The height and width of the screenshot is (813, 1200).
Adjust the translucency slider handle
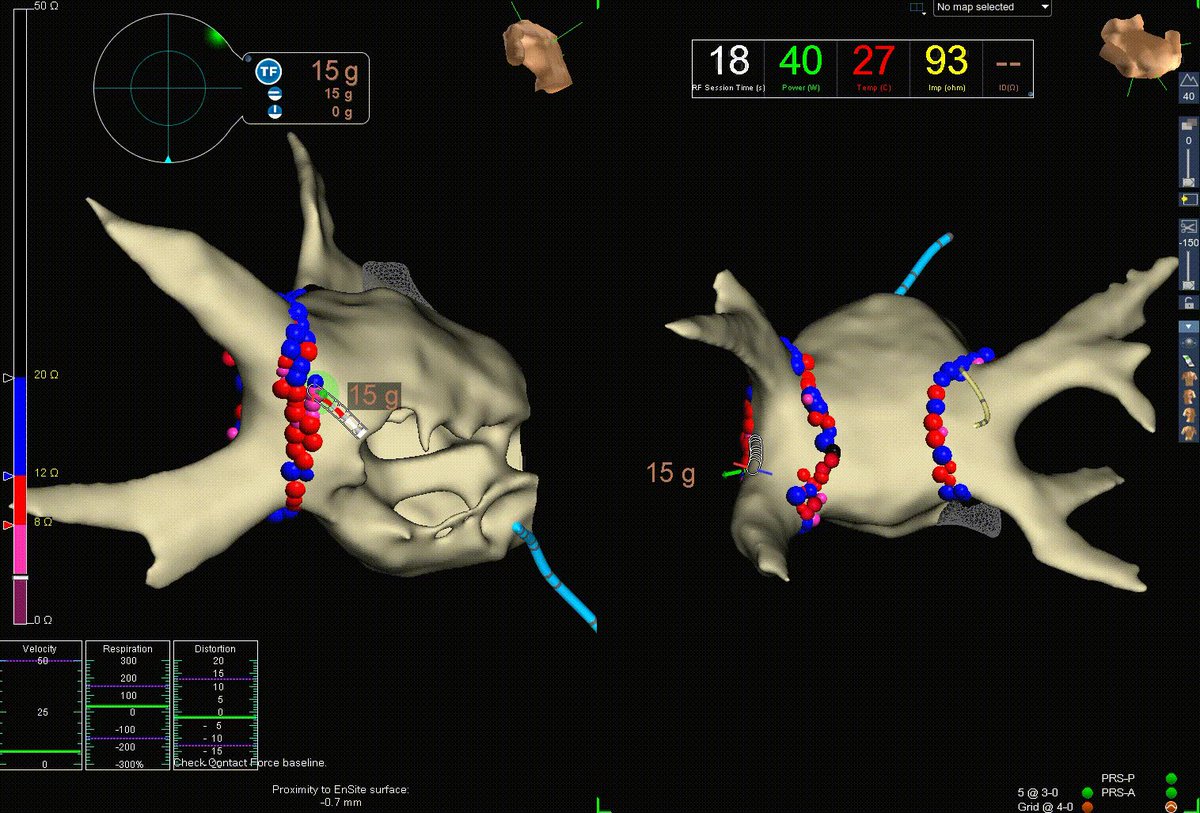(1188, 182)
